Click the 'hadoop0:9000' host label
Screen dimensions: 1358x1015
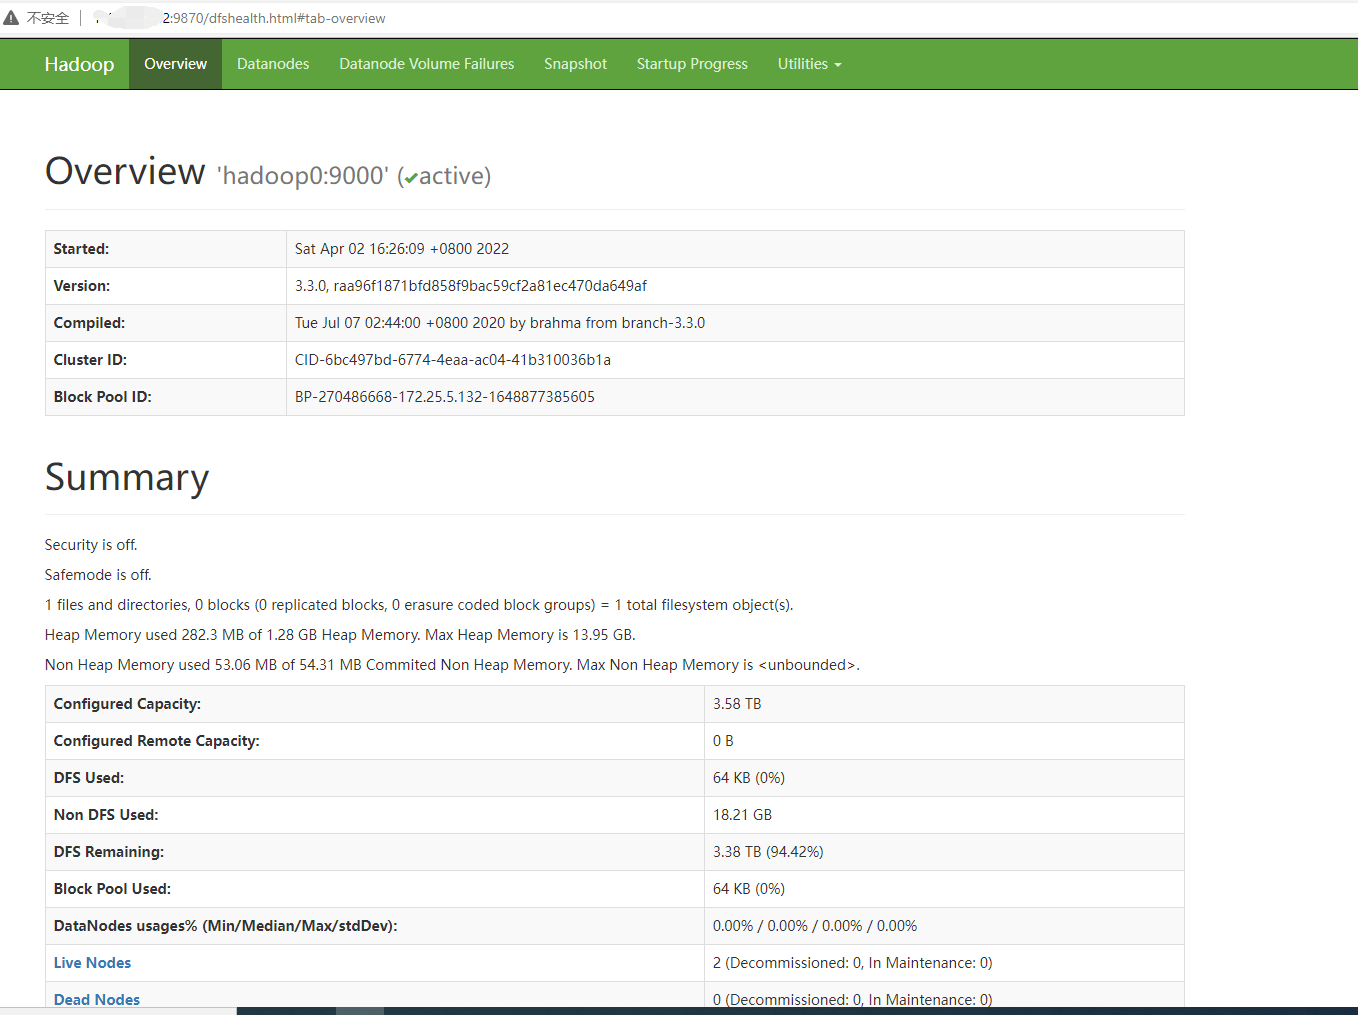tap(303, 176)
